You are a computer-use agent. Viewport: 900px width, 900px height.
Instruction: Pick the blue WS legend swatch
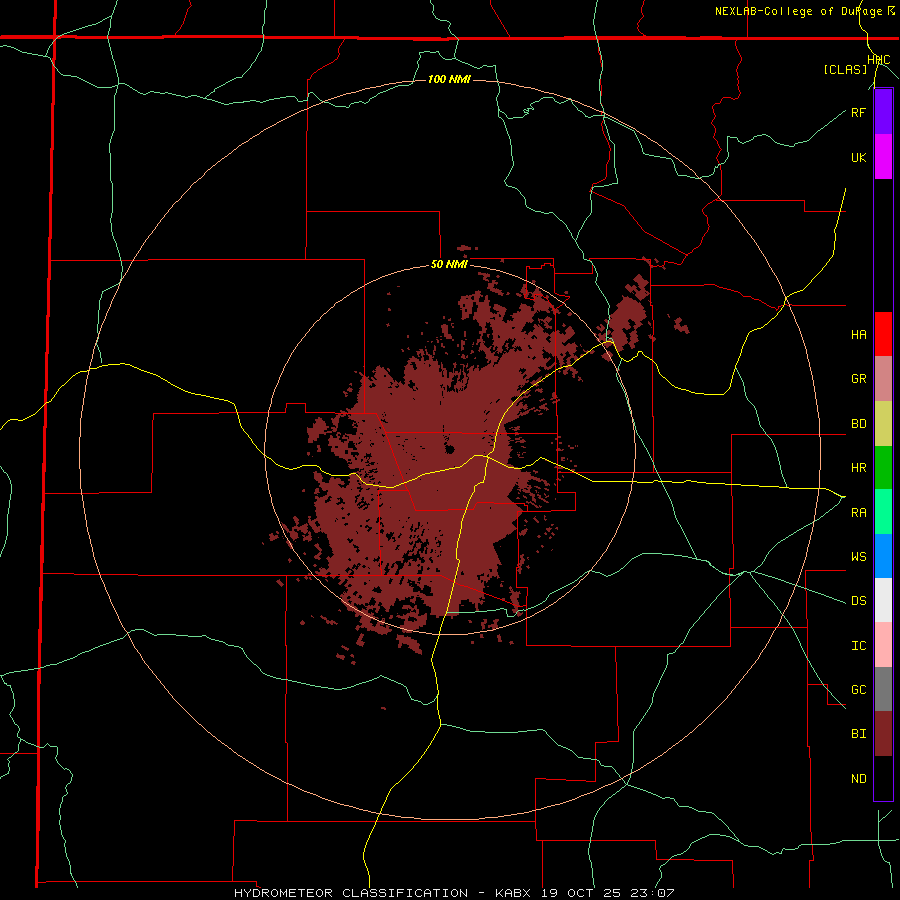pyautogui.click(x=883, y=556)
